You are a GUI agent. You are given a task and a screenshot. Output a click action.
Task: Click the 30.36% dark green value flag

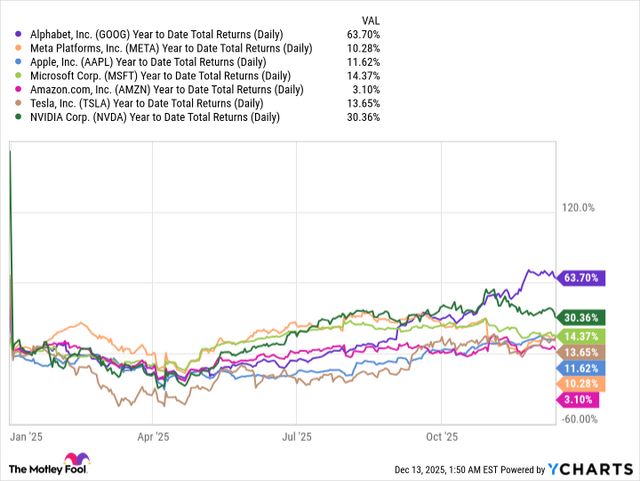(x=582, y=316)
